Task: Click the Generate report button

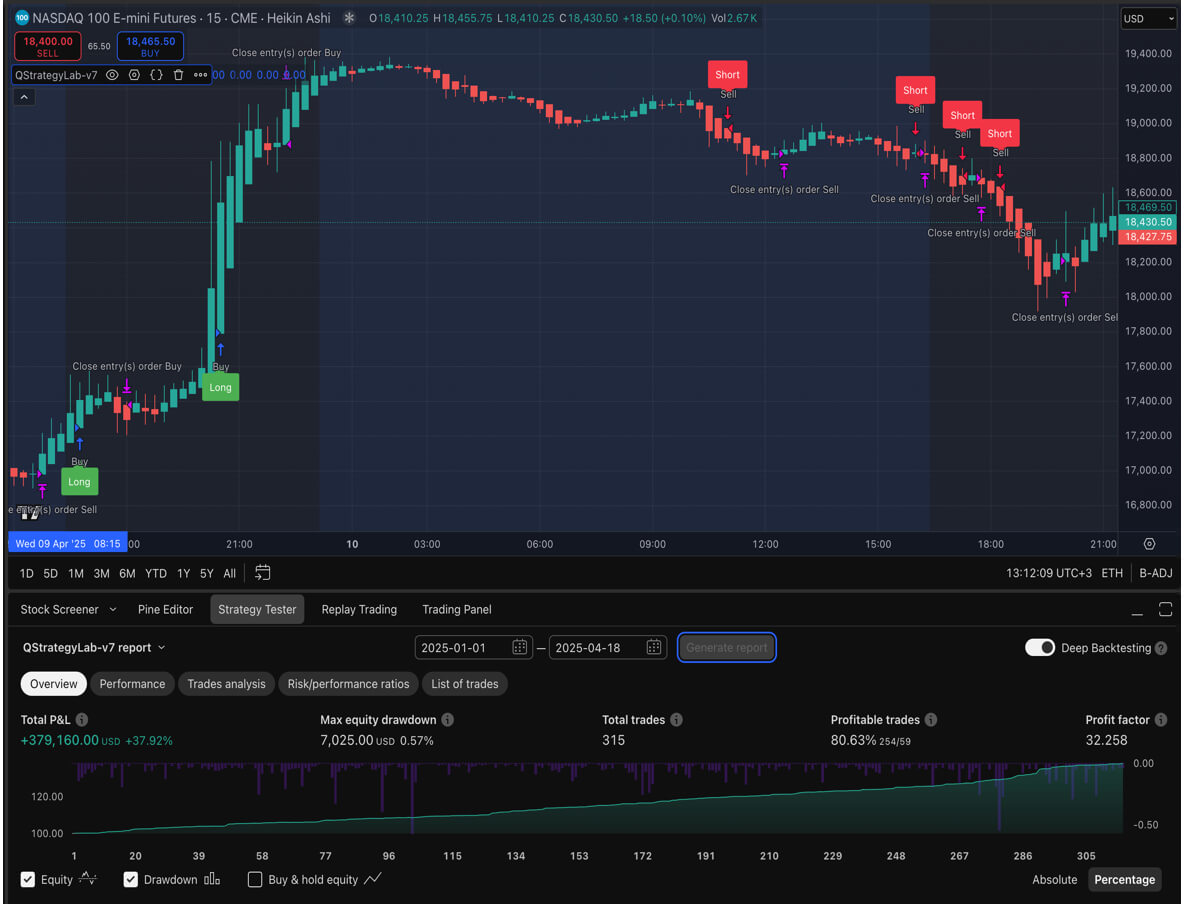Action: pyautogui.click(x=726, y=647)
